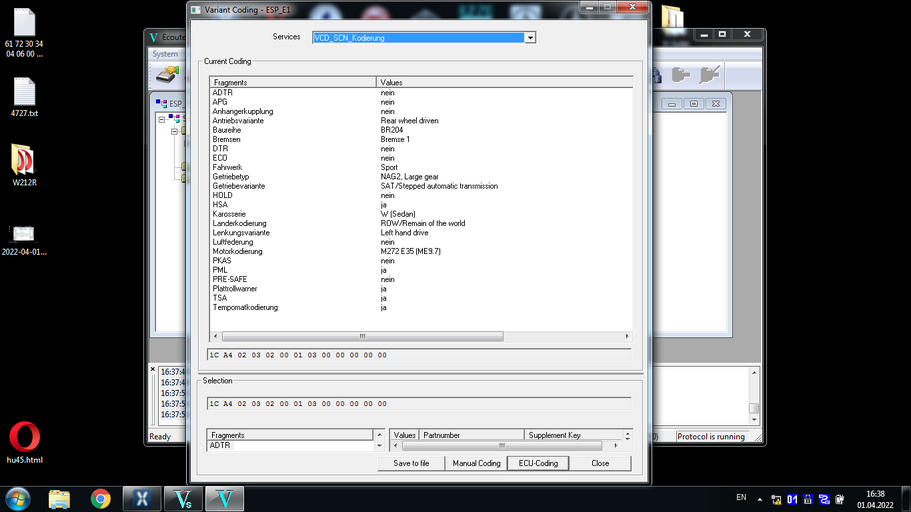The height and width of the screenshot is (512, 911).
Task: Click the Current Coding hex bytes field
Action: click(419, 355)
